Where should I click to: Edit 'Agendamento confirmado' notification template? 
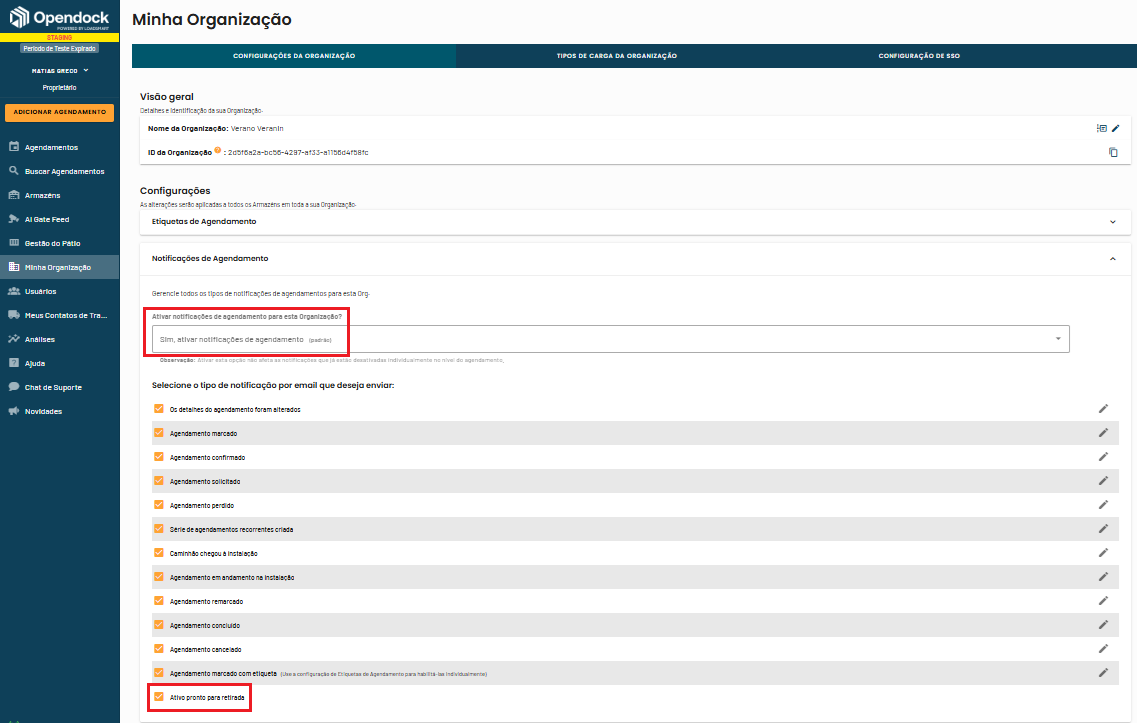pyautogui.click(x=1103, y=457)
